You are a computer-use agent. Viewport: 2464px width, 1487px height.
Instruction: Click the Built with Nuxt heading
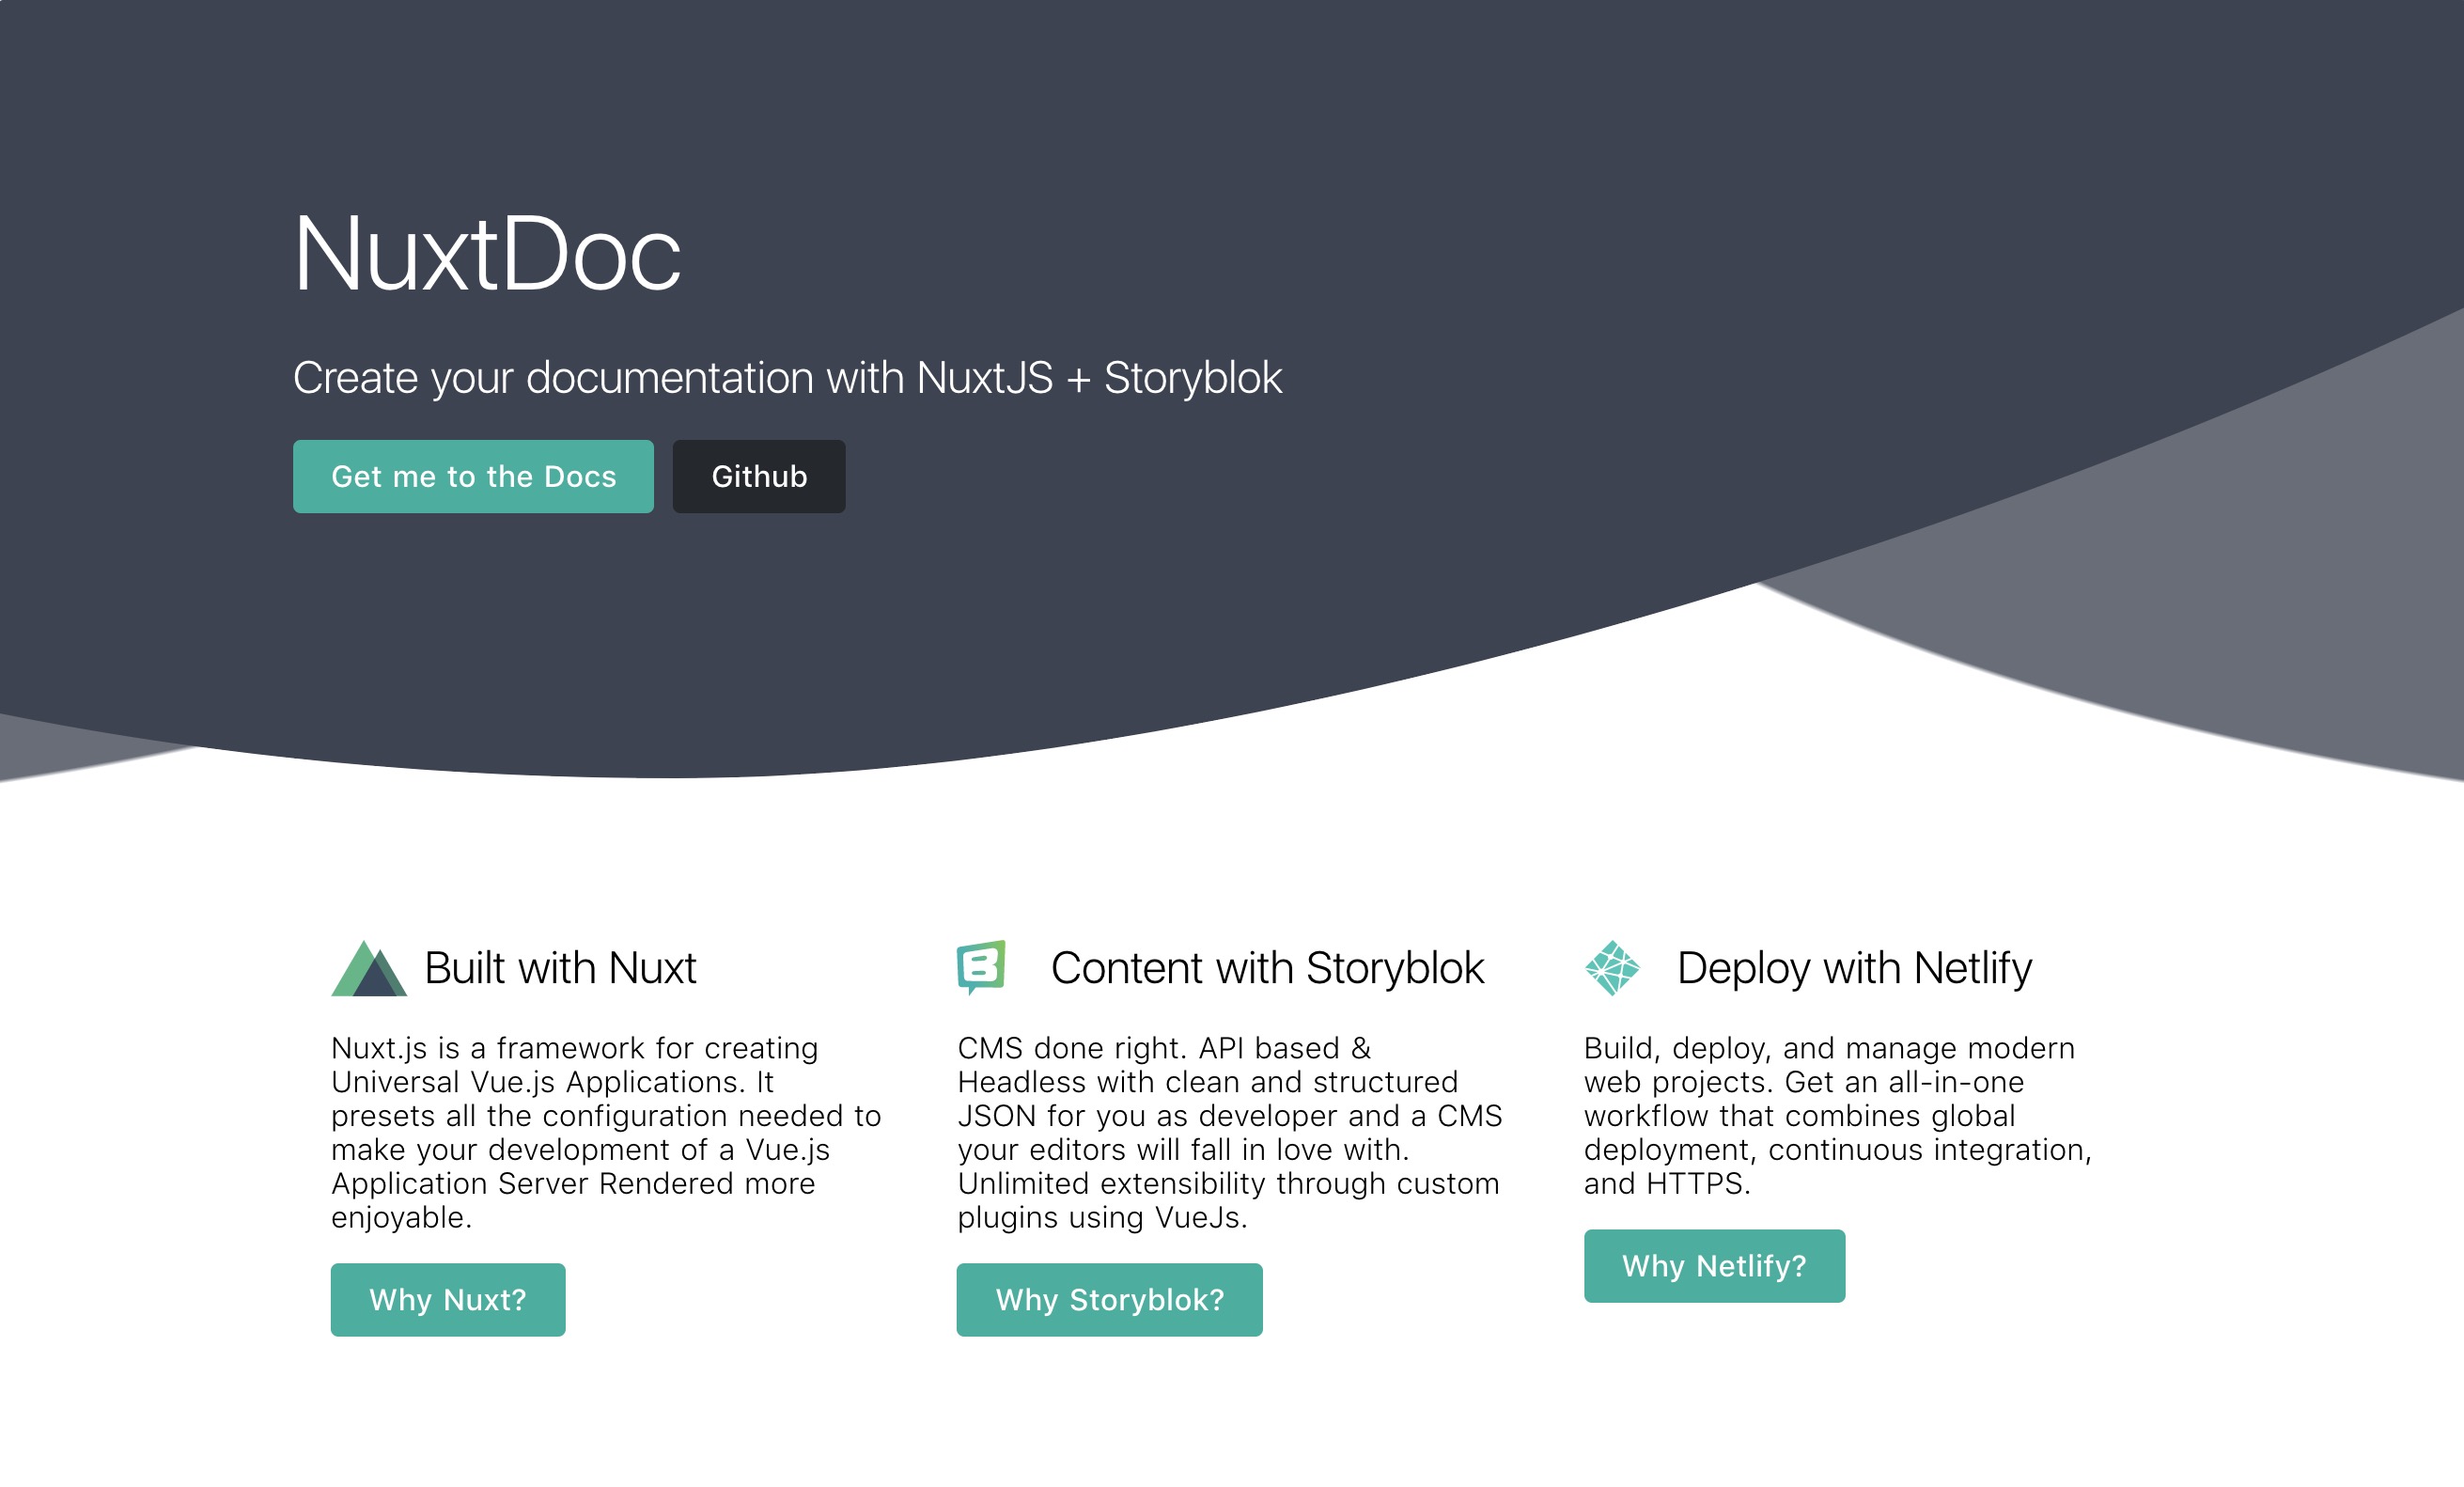(560, 968)
